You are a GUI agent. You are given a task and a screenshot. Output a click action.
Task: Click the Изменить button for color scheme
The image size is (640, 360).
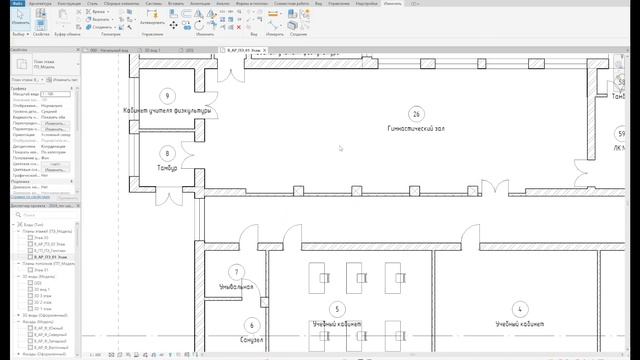pos(55,170)
